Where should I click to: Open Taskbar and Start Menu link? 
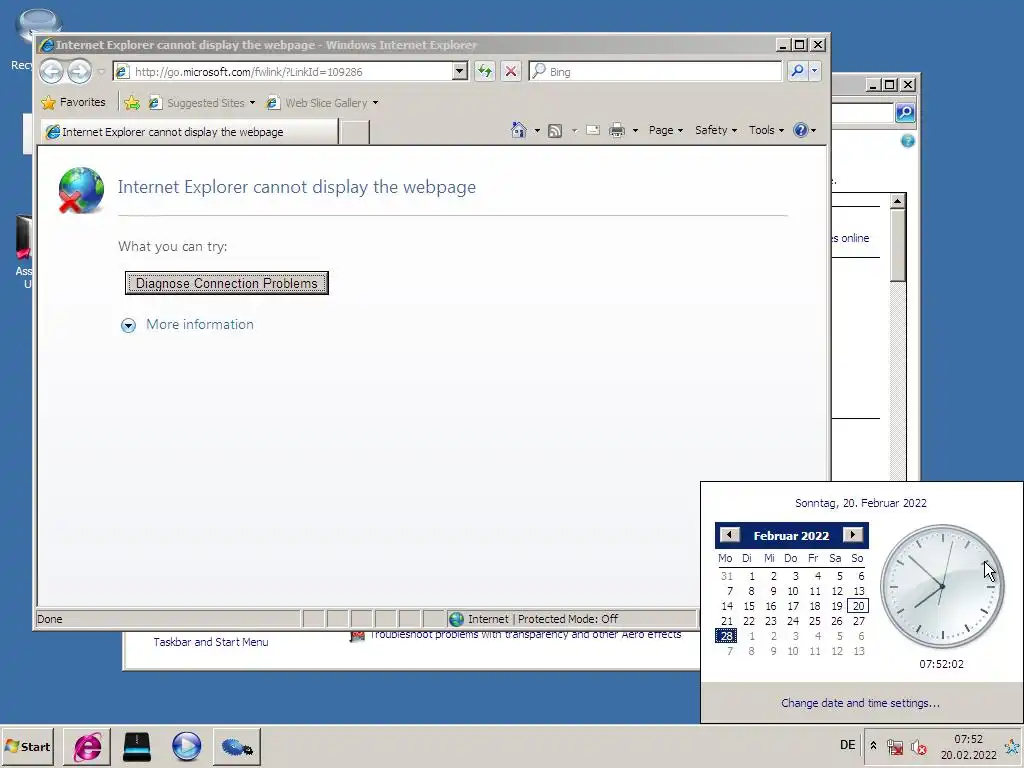click(211, 642)
